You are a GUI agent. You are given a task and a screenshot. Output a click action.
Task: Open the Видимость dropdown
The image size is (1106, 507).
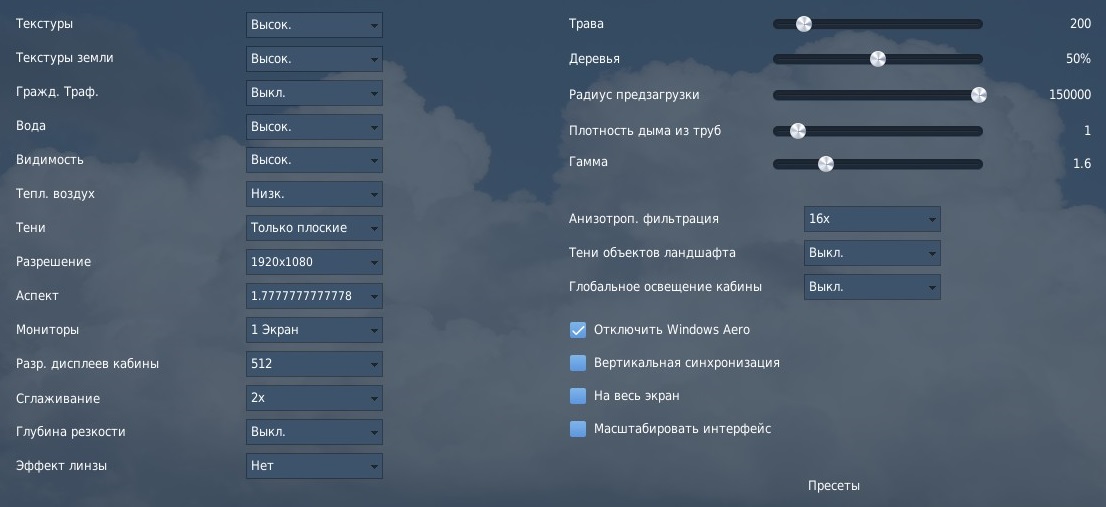pos(314,160)
